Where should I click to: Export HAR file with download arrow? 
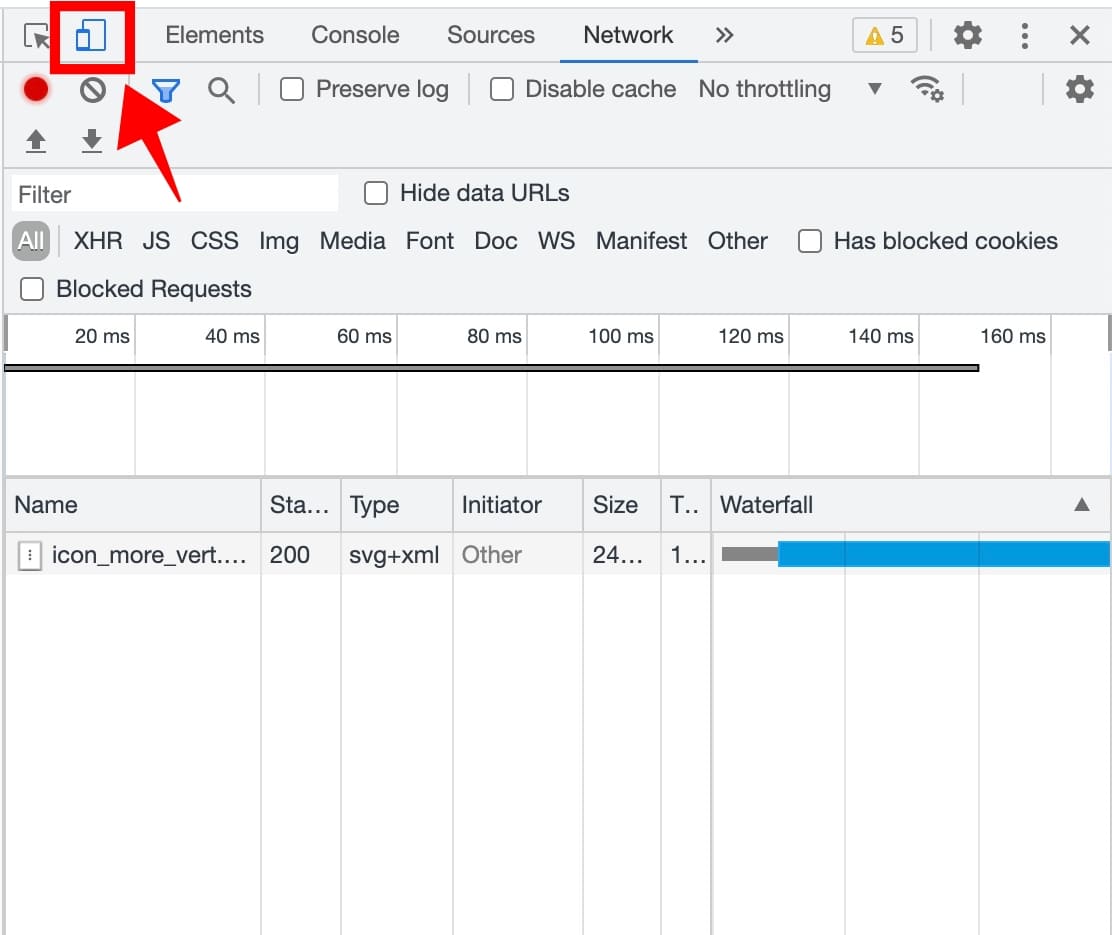(92, 141)
